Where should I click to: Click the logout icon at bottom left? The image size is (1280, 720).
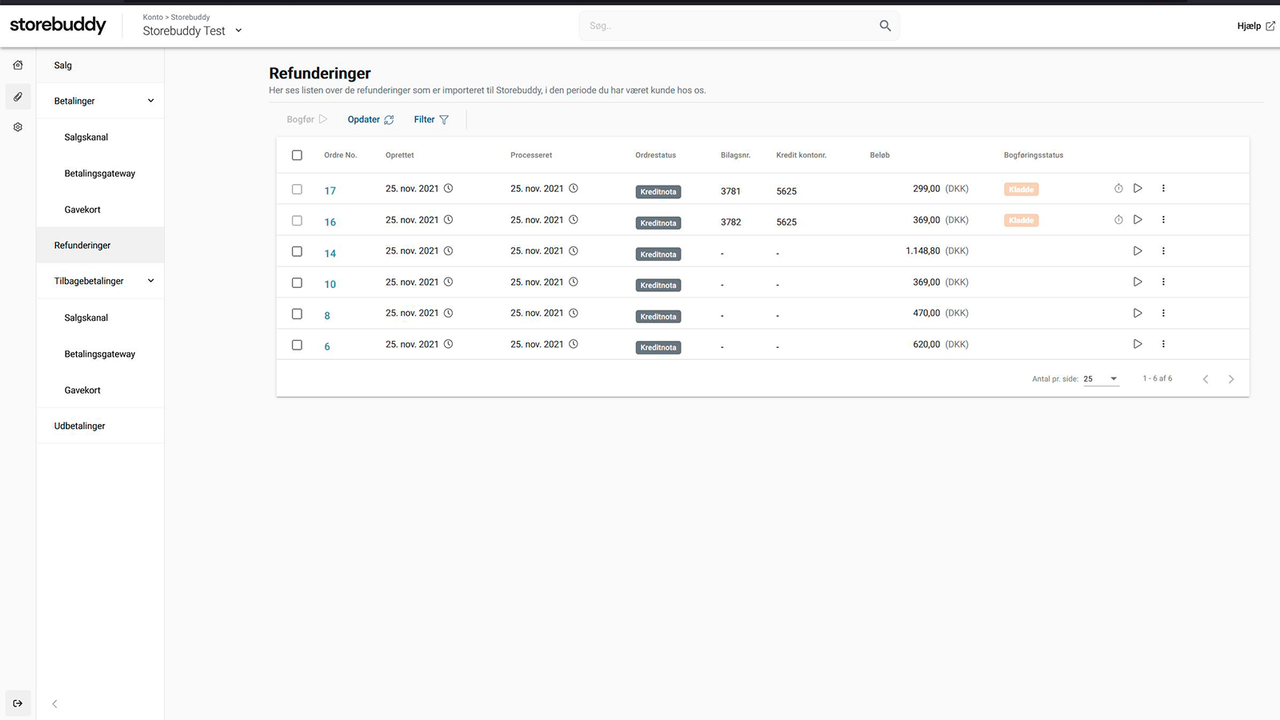click(x=17, y=703)
